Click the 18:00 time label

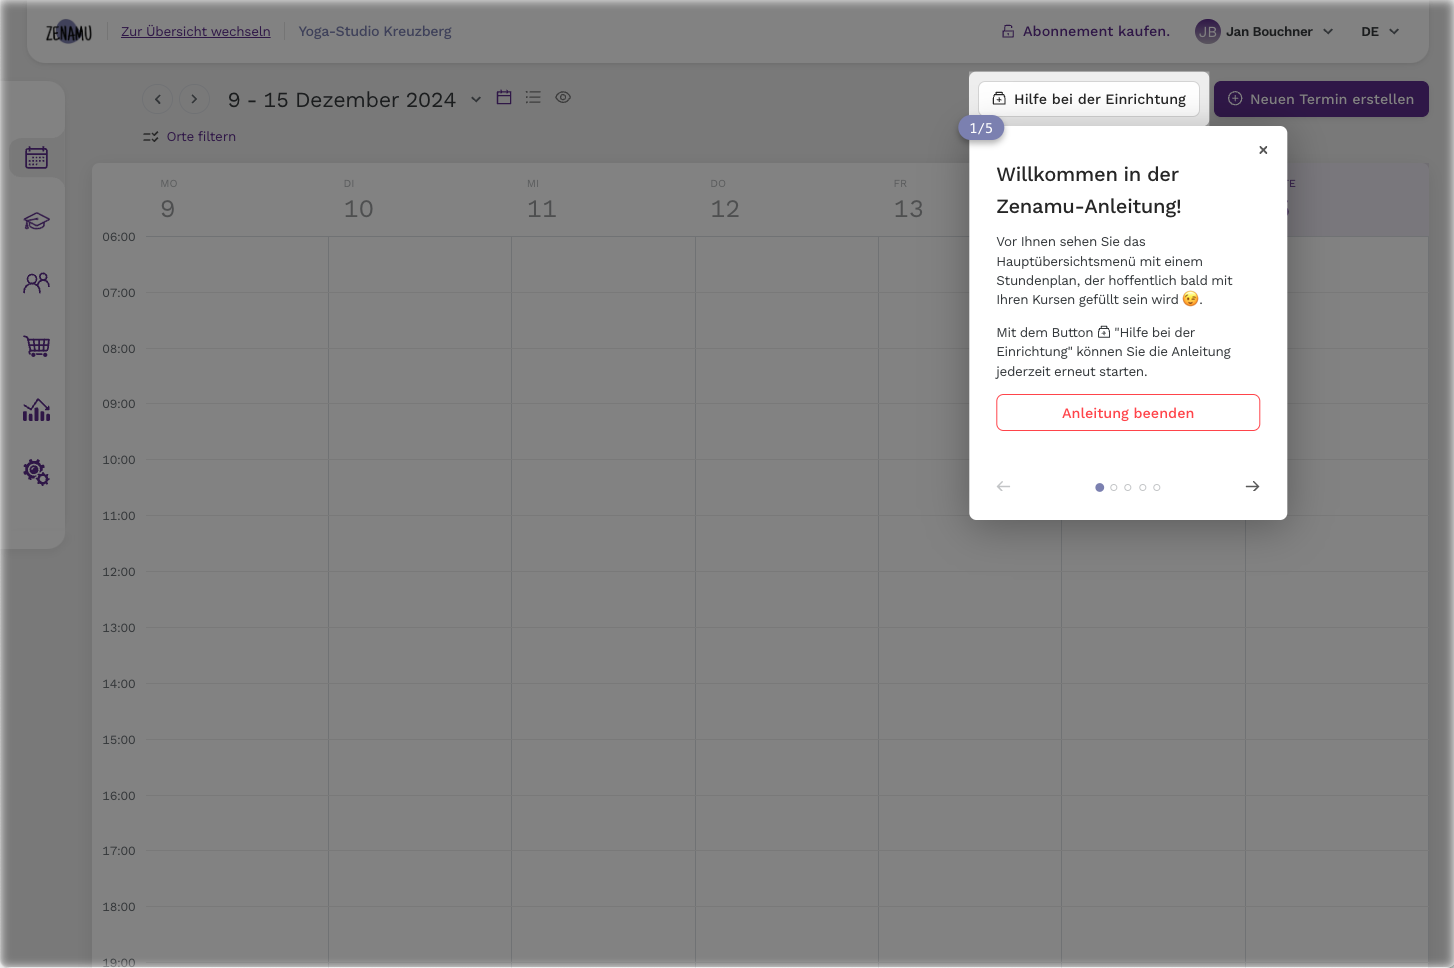(119, 907)
